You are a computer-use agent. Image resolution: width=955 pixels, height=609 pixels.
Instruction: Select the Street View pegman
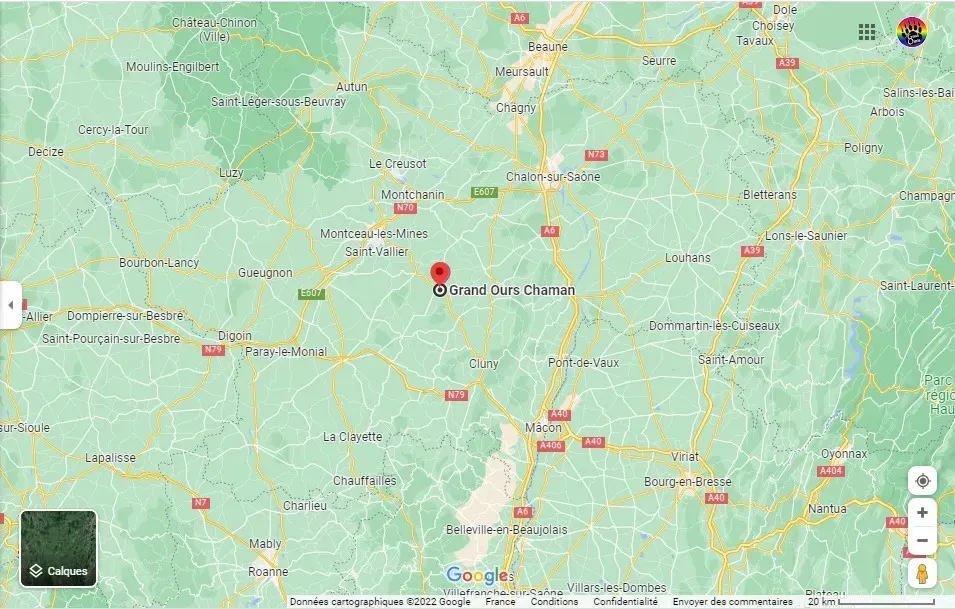coord(922,574)
